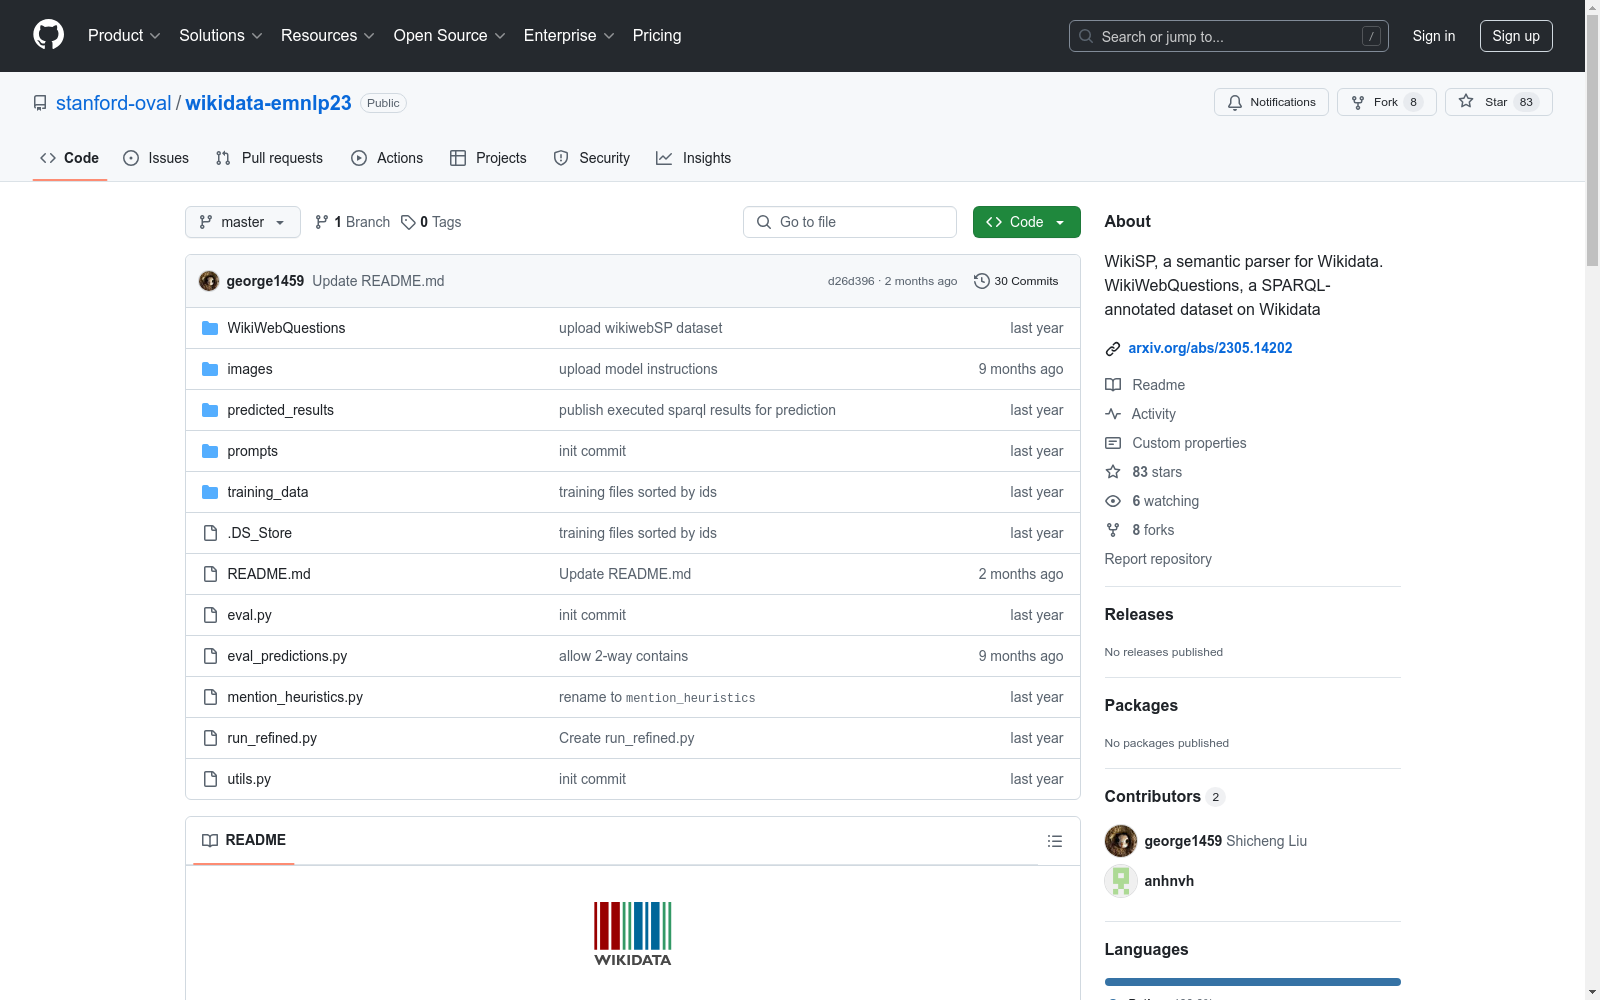Click the Wikidata logo image
The width and height of the screenshot is (1600, 1000).
point(633,934)
